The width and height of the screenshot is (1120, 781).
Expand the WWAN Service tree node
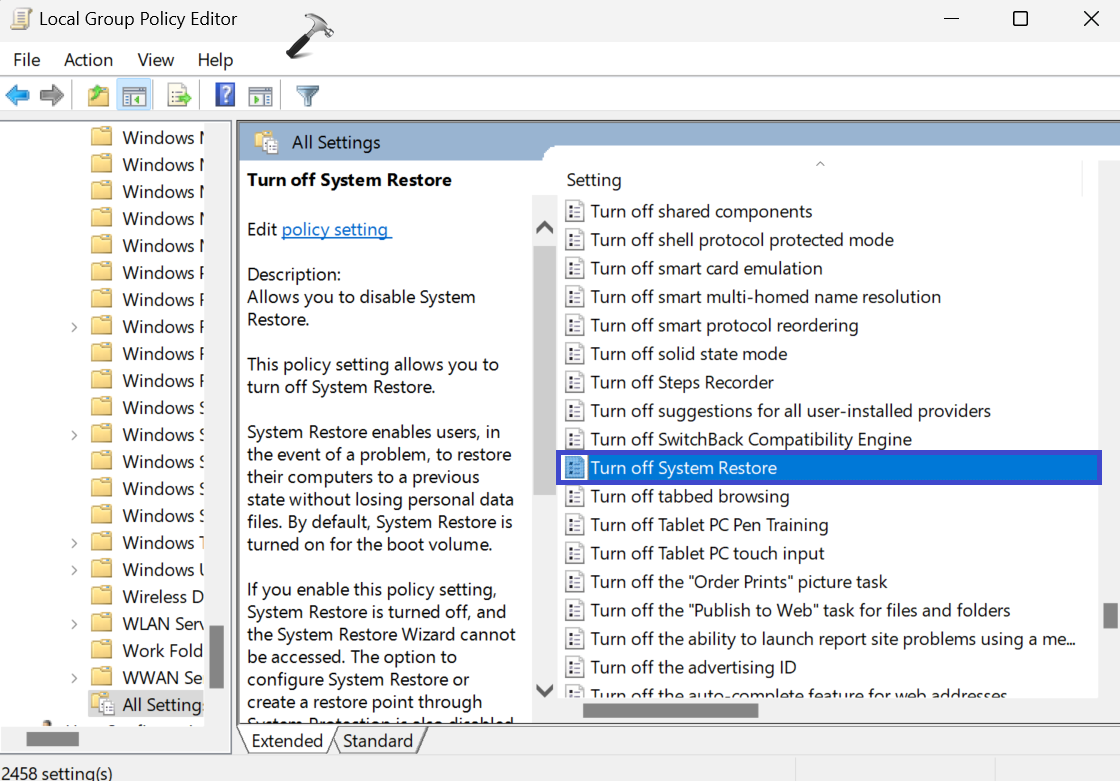[75, 678]
